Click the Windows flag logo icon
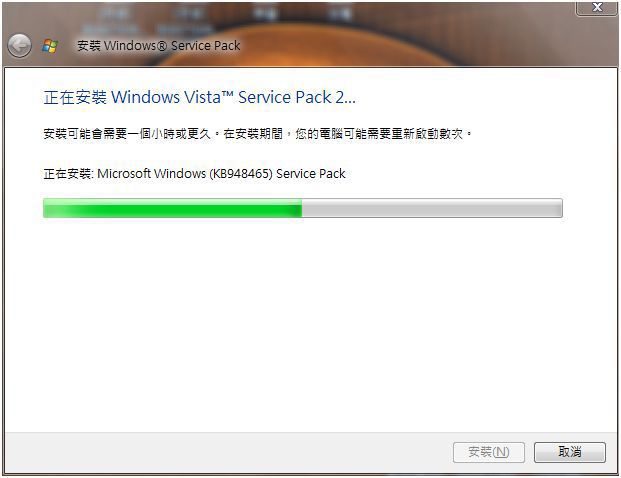 click(x=50, y=46)
